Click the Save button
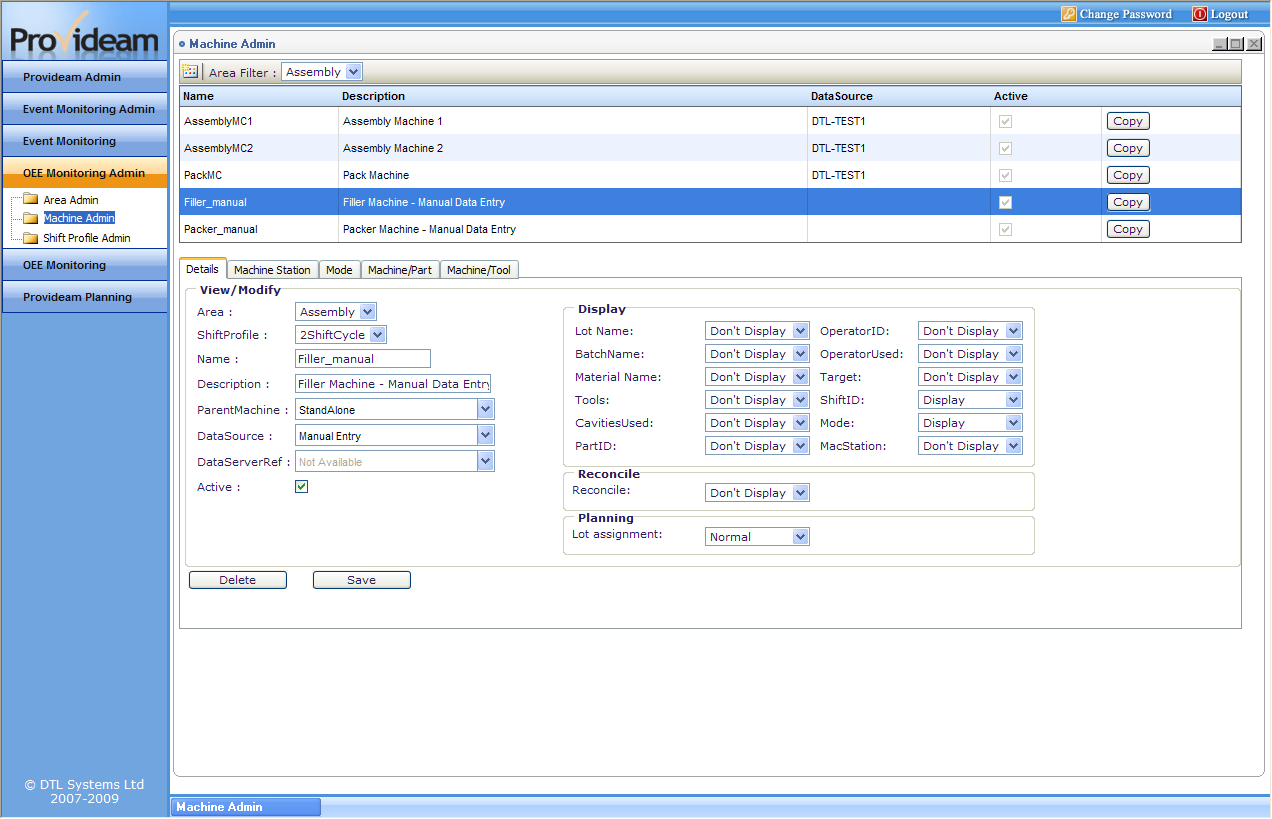This screenshot has height=819, width=1272. [362, 580]
